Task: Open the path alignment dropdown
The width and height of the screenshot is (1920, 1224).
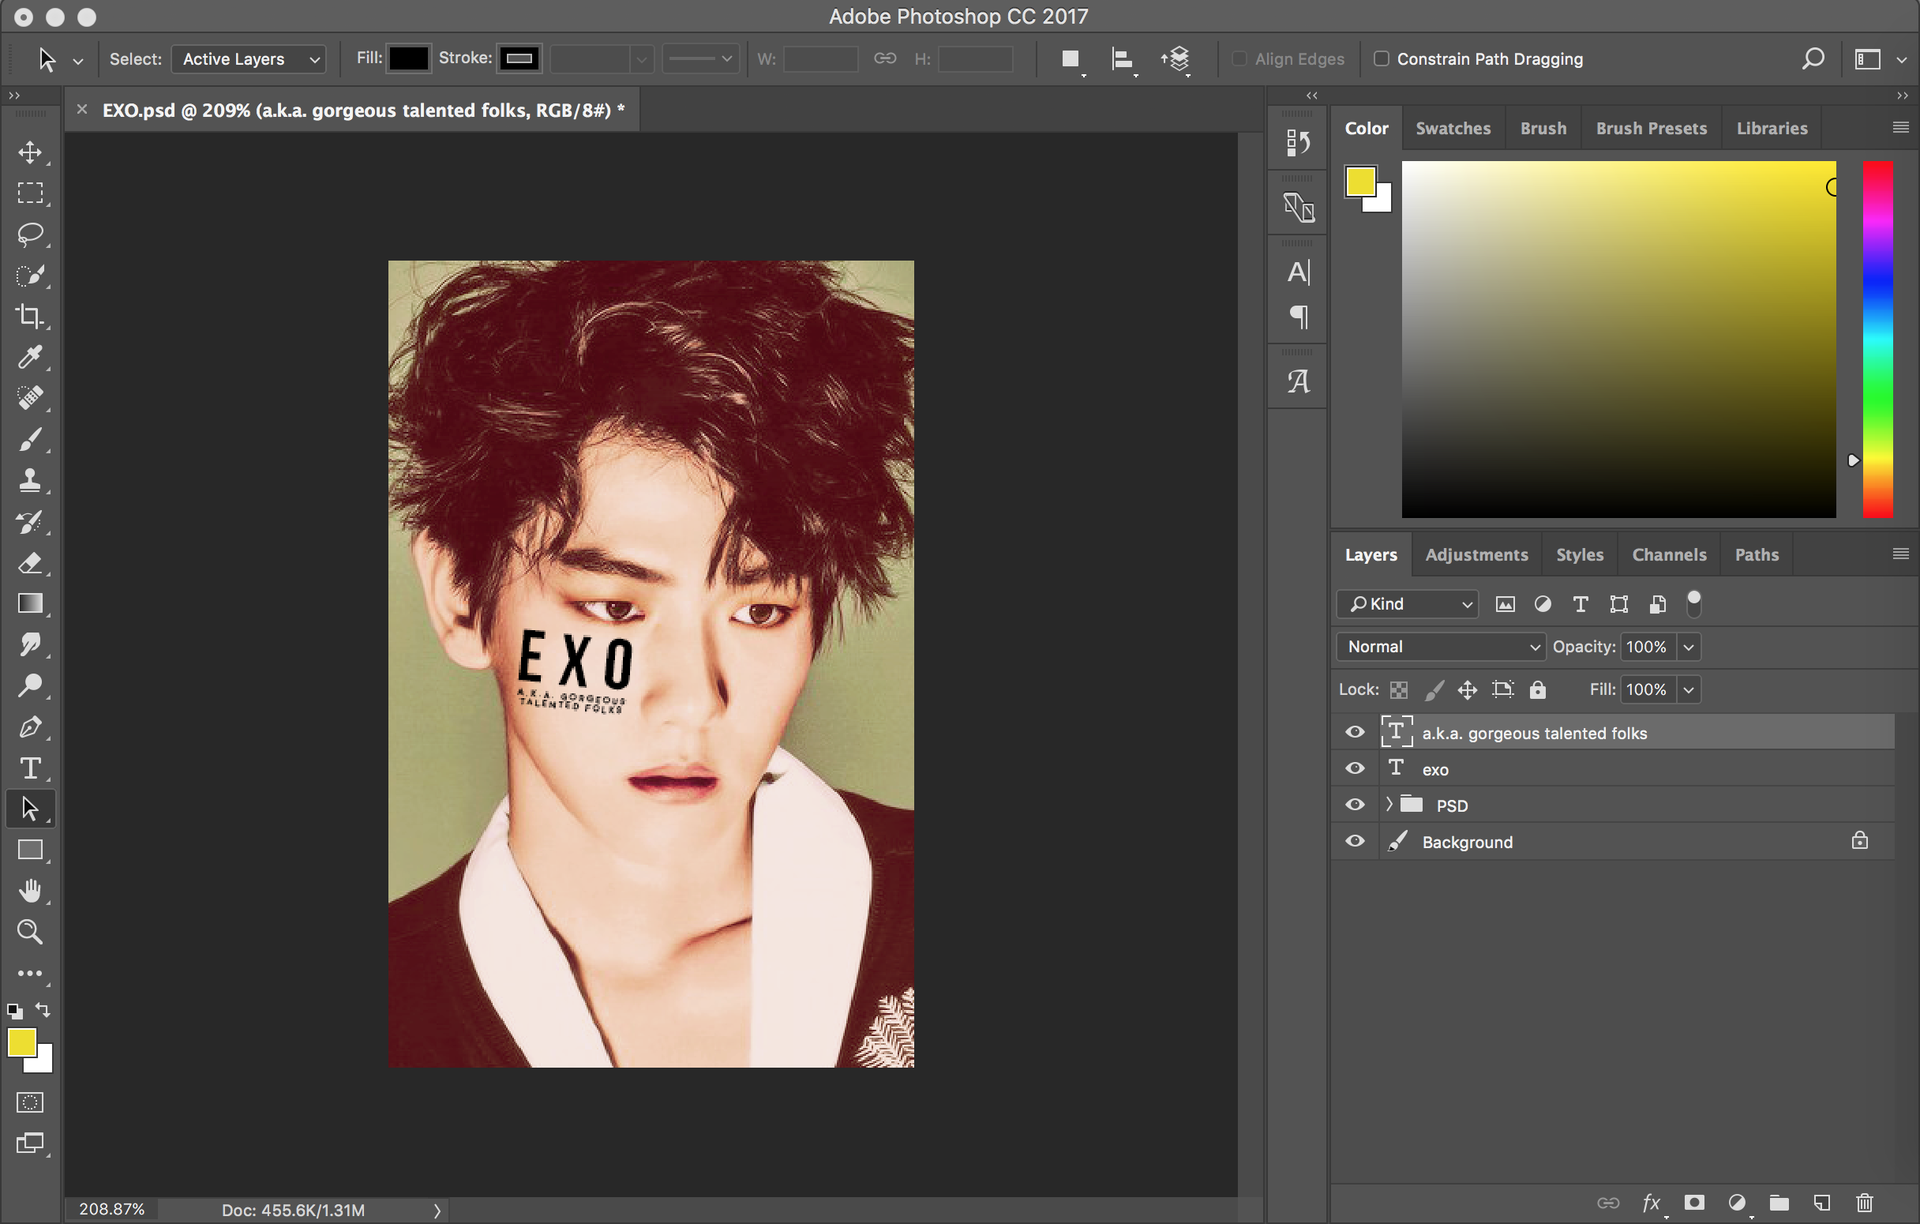Action: click(1124, 60)
